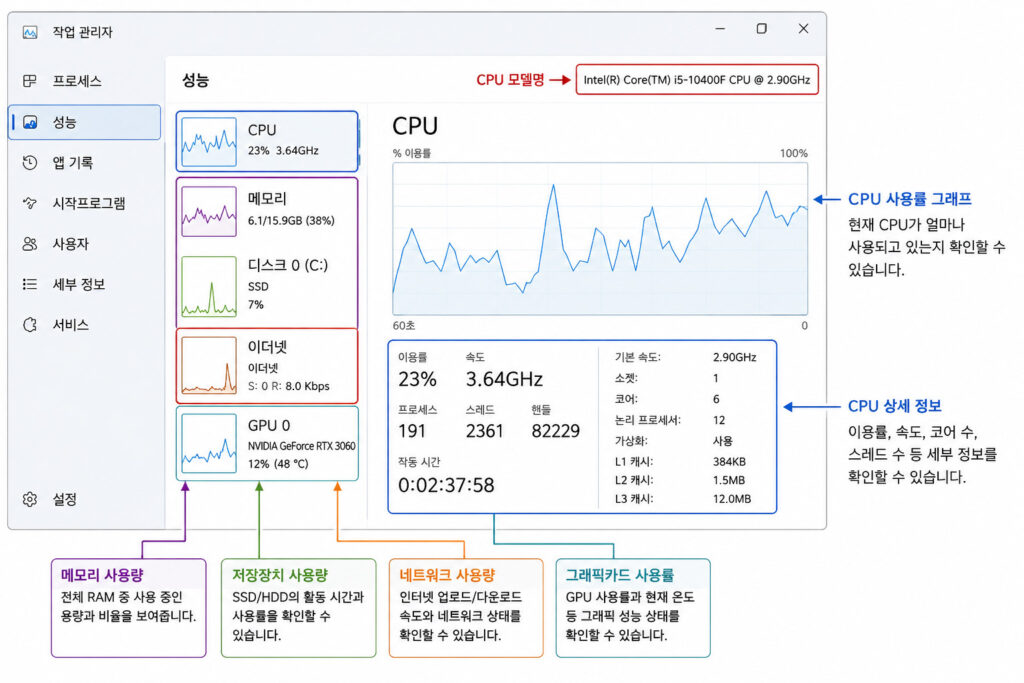
Task: Click the 세부 정보 list icon
Action: pyautogui.click(x=29, y=284)
